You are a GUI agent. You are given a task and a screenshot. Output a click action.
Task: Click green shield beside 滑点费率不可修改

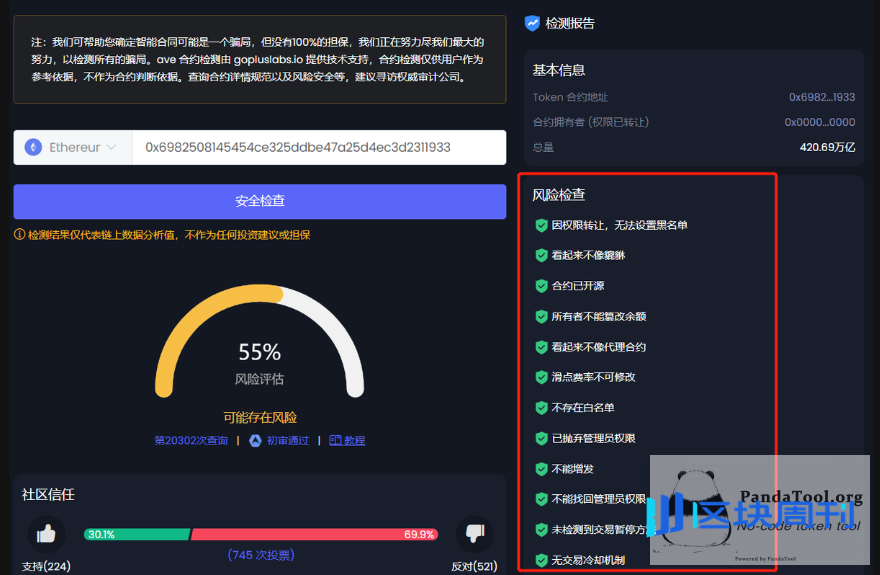(541, 377)
